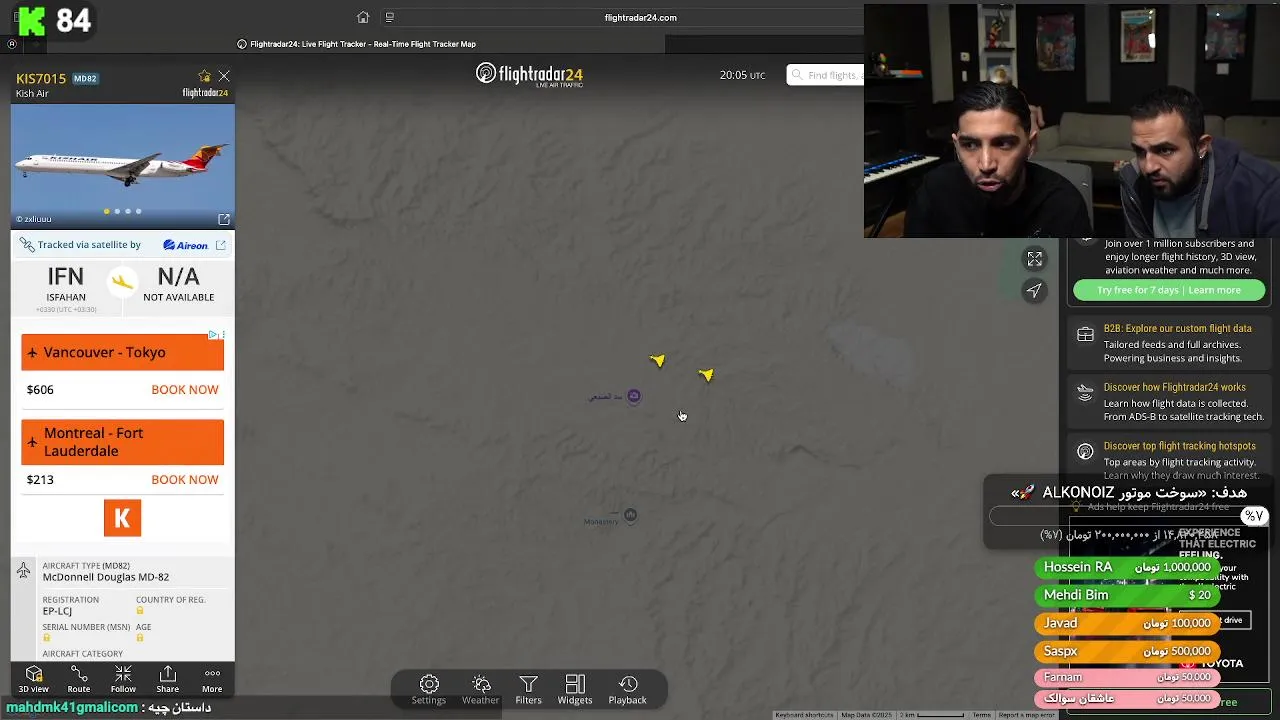Center map on my location

point(1035,290)
